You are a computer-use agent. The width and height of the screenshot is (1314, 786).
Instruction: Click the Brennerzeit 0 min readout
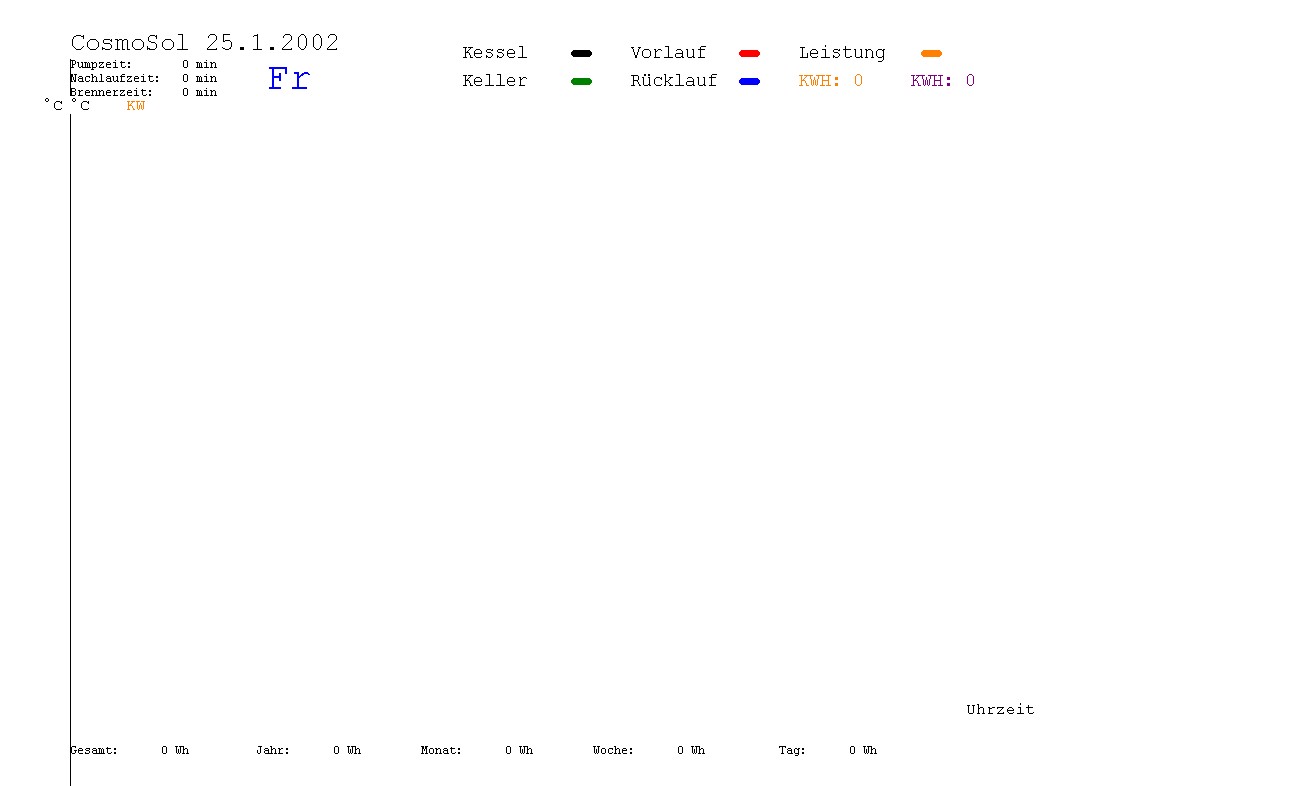143,92
